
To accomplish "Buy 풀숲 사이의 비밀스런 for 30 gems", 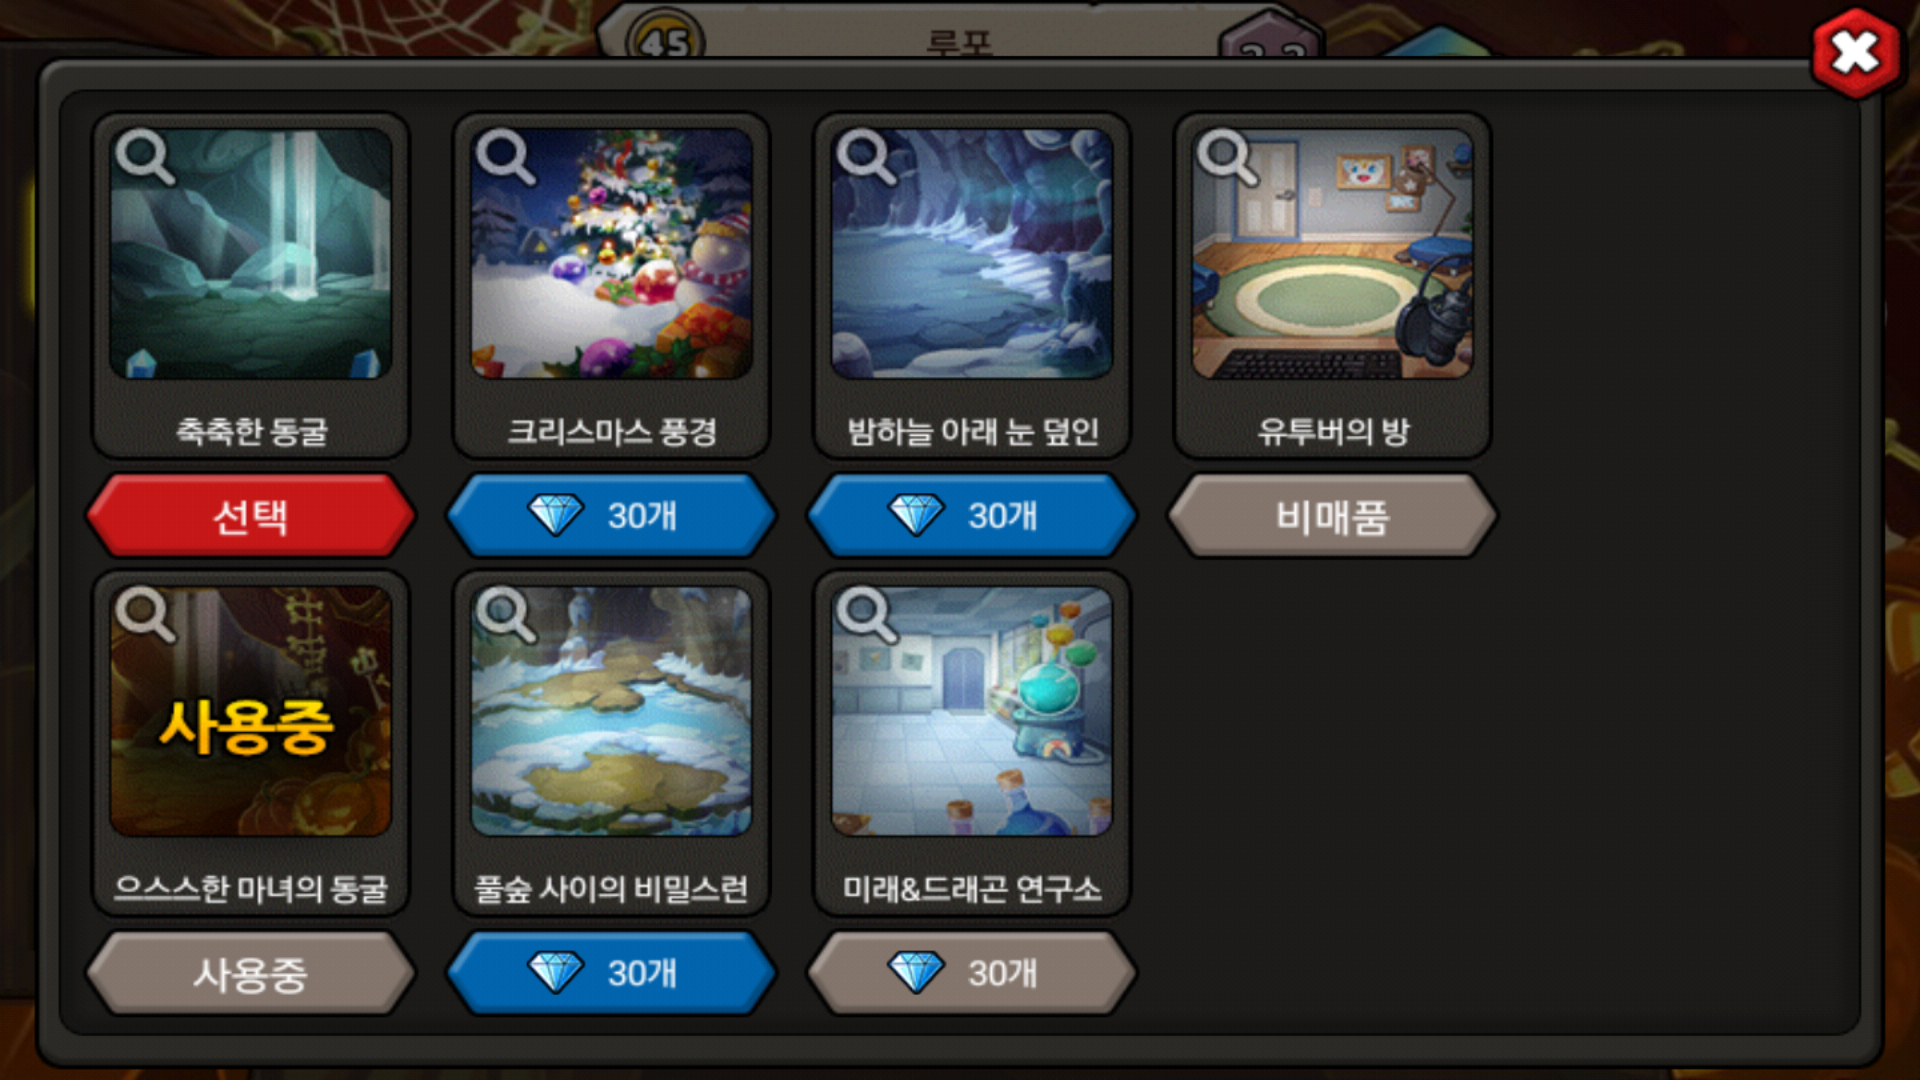I will click(611, 973).
